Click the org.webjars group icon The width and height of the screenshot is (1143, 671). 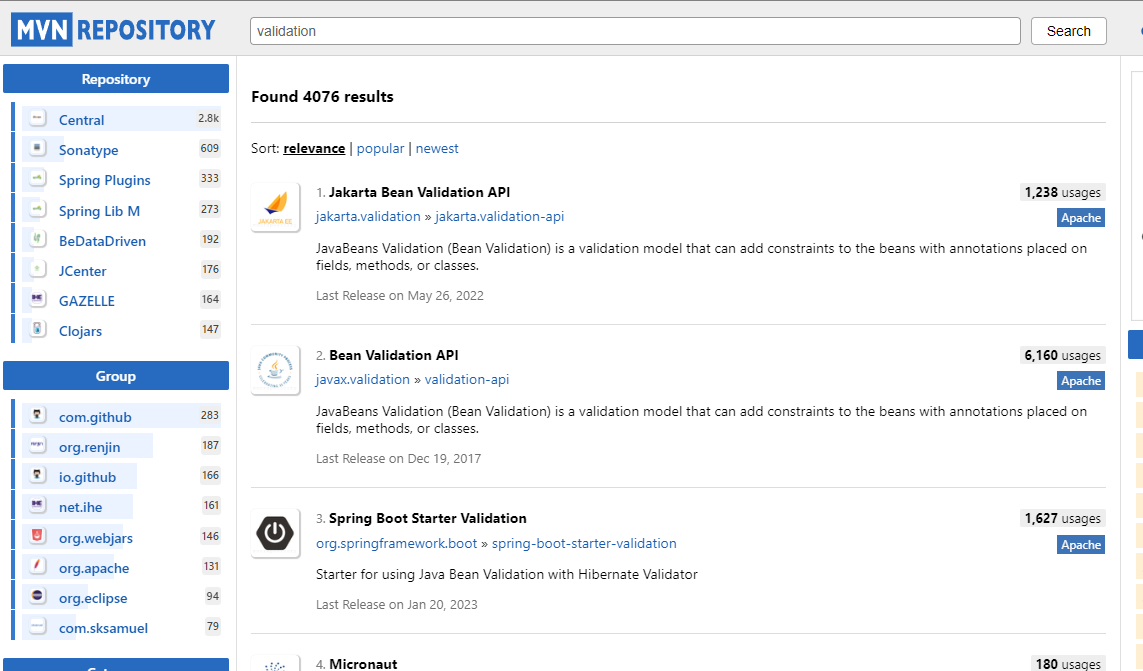pos(38,535)
